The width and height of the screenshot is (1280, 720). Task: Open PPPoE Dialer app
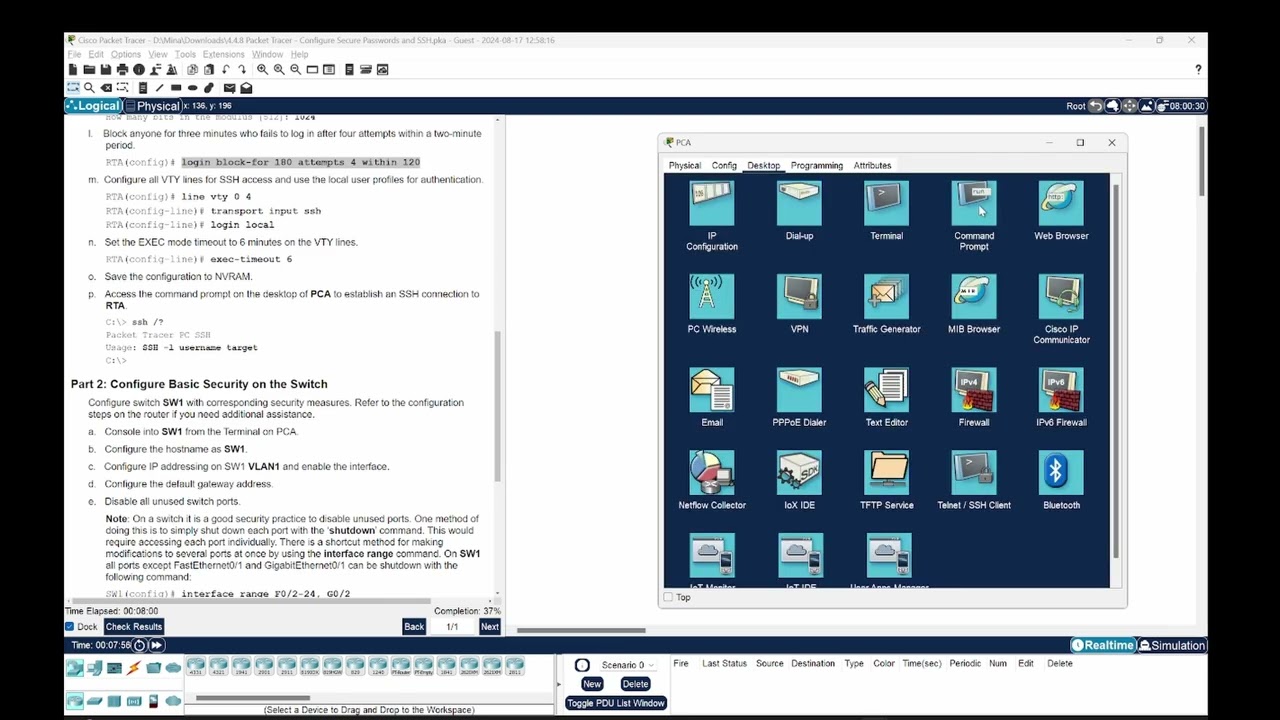799,390
